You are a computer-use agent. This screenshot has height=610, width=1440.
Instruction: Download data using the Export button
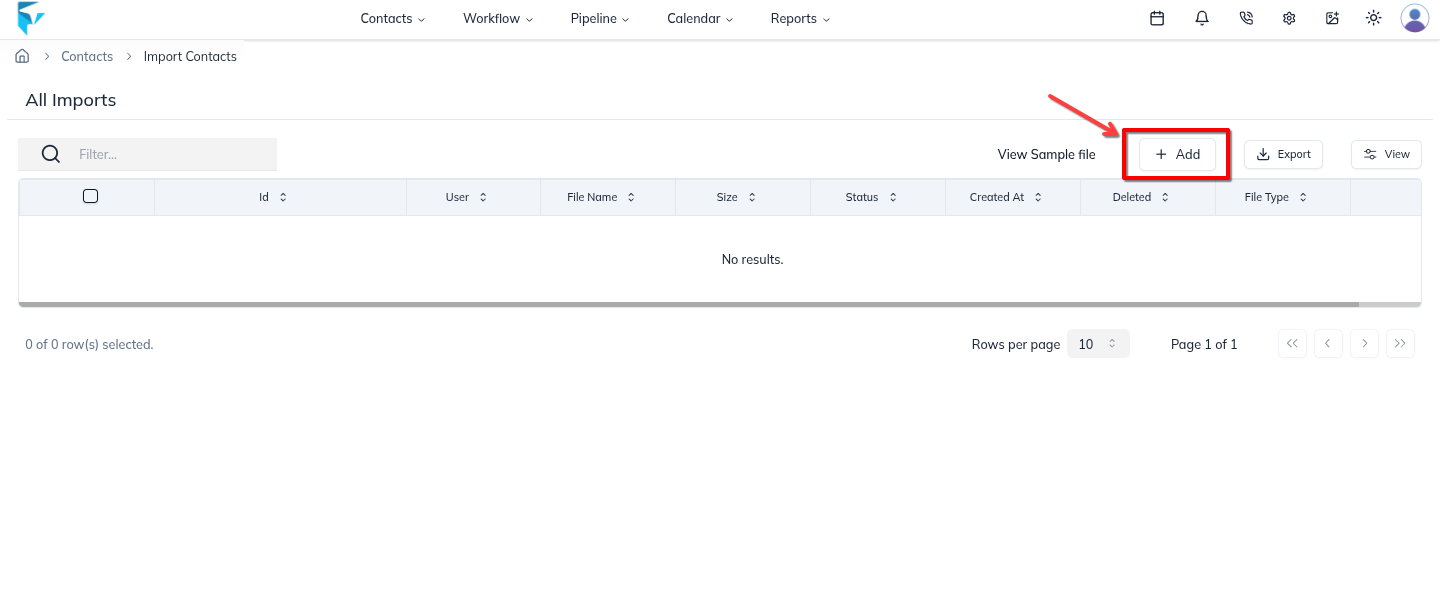[1283, 154]
